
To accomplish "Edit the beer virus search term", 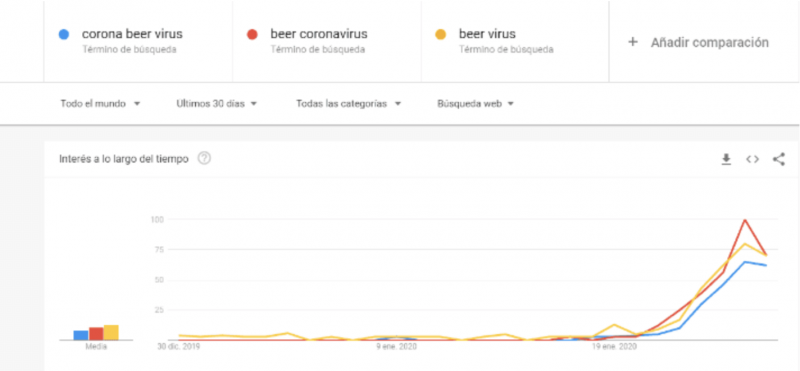I will pos(487,34).
